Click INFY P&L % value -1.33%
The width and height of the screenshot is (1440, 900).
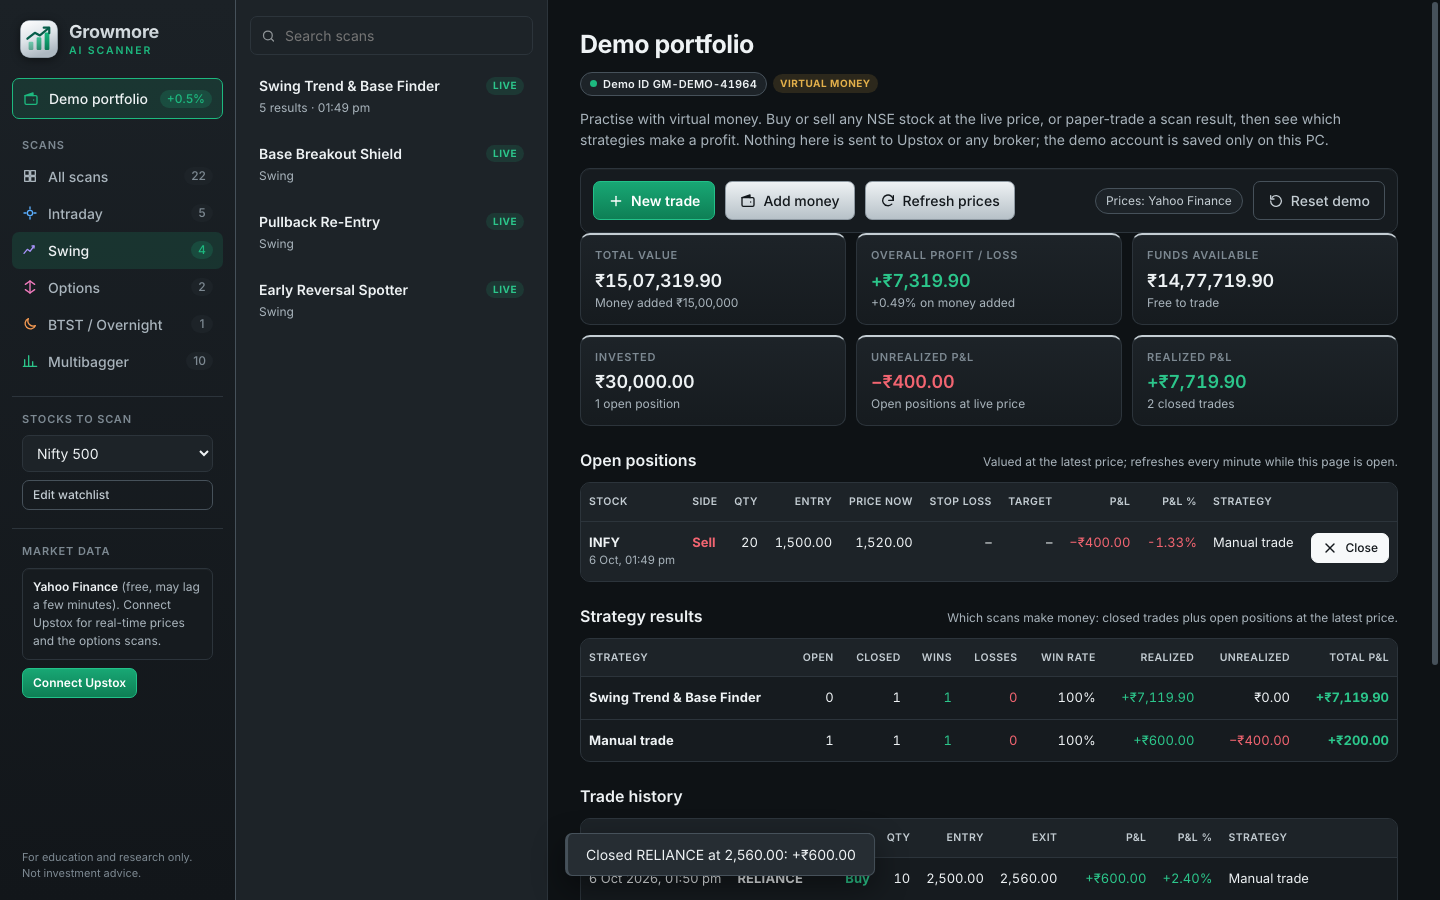1172,542
